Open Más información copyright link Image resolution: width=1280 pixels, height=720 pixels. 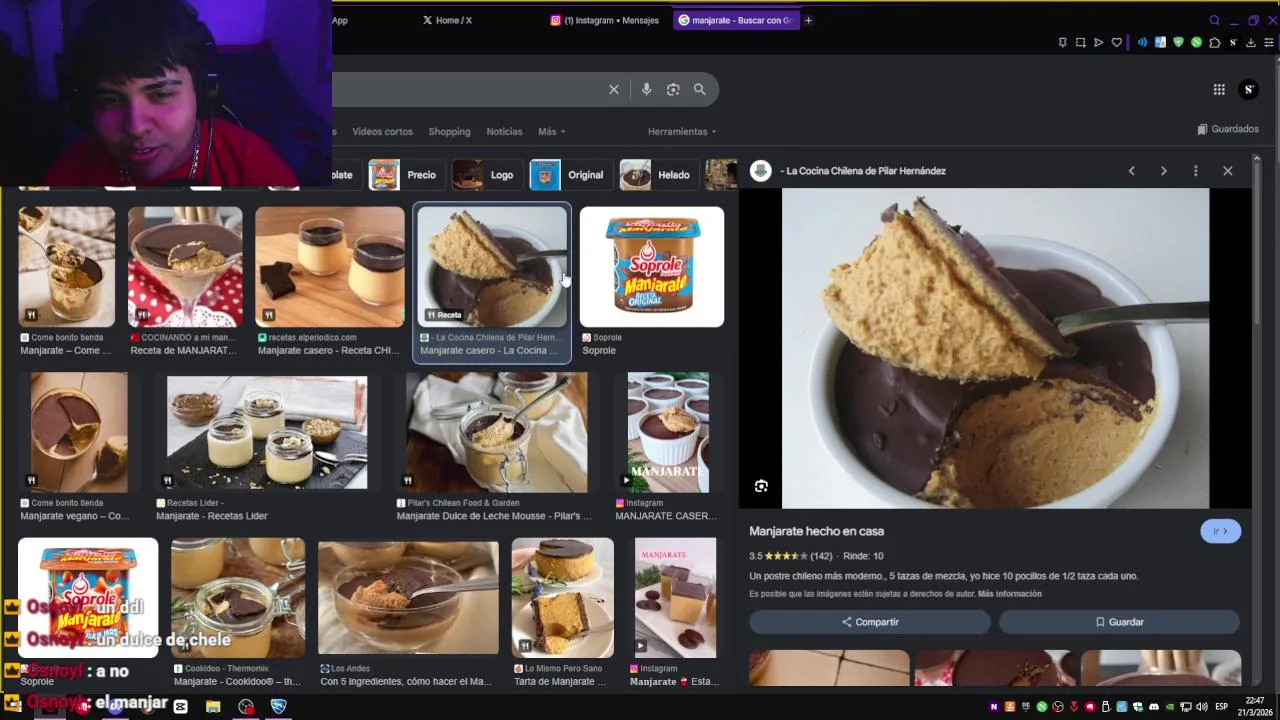point(1009,594)
